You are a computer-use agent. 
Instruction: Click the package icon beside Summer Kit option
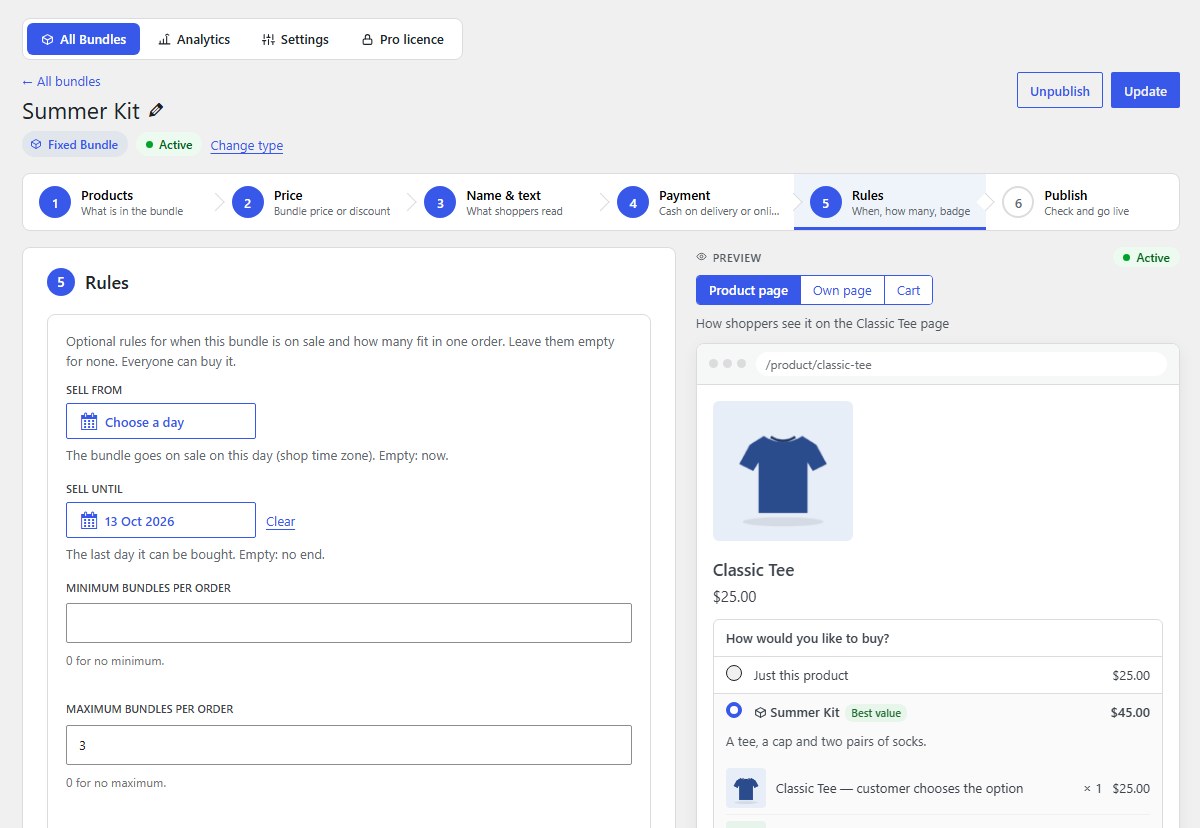click(x=760, y=713)
